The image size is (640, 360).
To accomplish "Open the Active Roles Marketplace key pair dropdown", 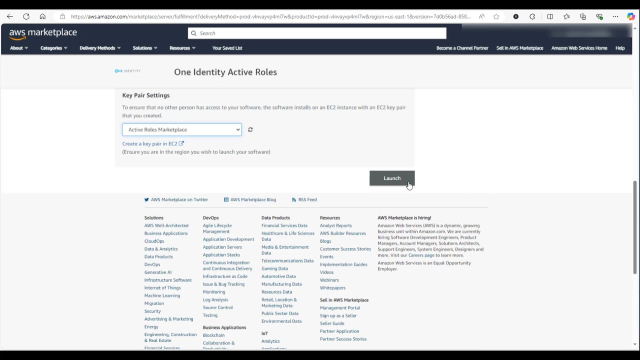I will click(182, 129).
